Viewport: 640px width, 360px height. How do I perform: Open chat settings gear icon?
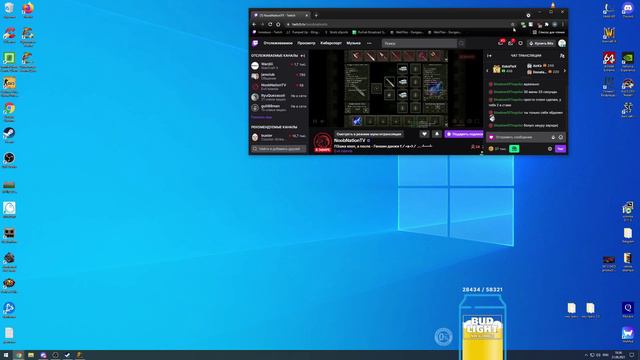(550, 149)
